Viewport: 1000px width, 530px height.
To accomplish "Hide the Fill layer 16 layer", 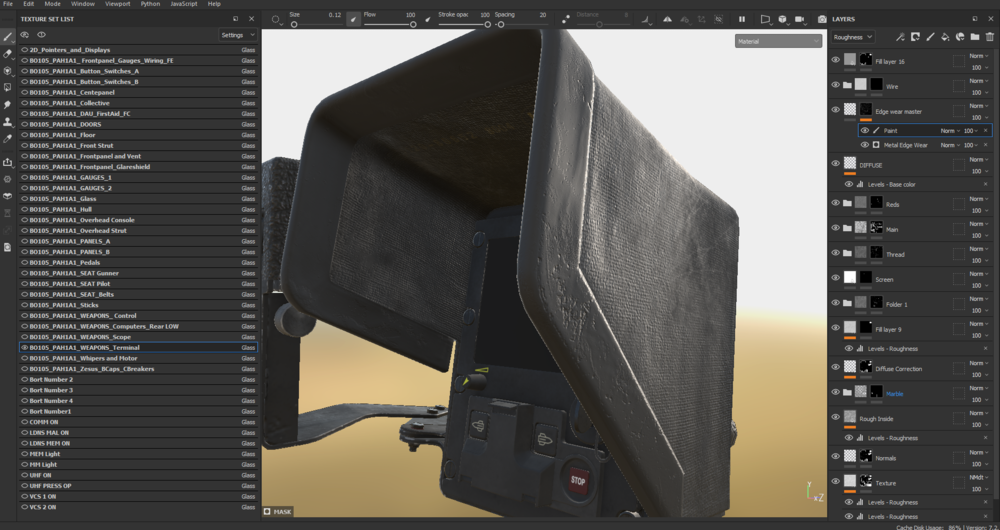I will [835, 59].
